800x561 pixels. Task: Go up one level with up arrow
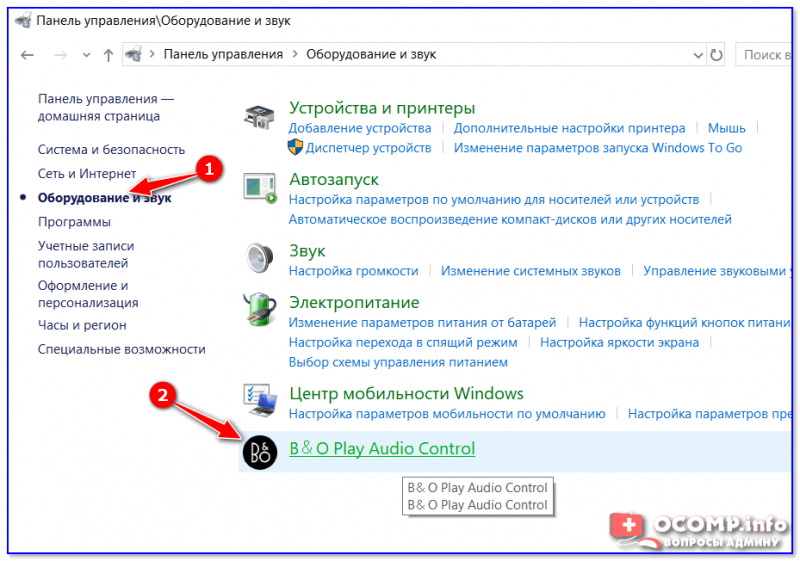tap(108, 55)
